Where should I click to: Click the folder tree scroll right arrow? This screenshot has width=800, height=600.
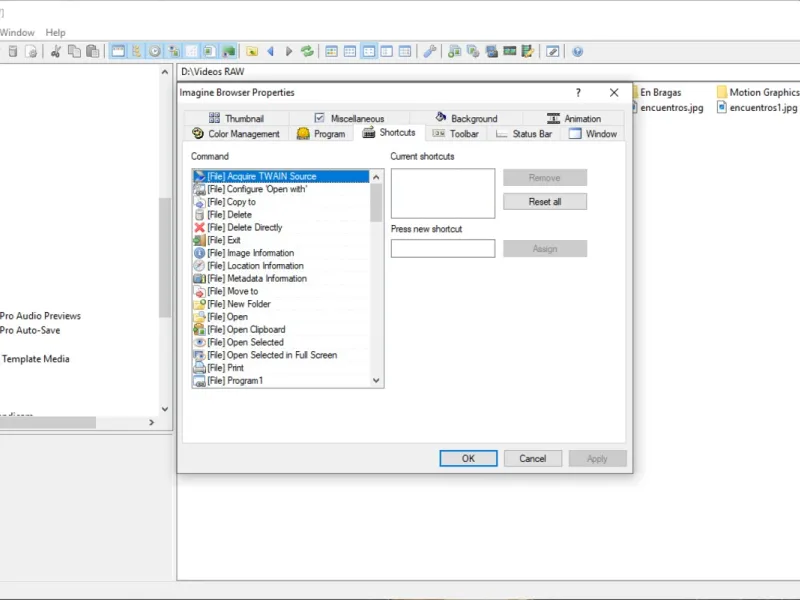(151, 422)
